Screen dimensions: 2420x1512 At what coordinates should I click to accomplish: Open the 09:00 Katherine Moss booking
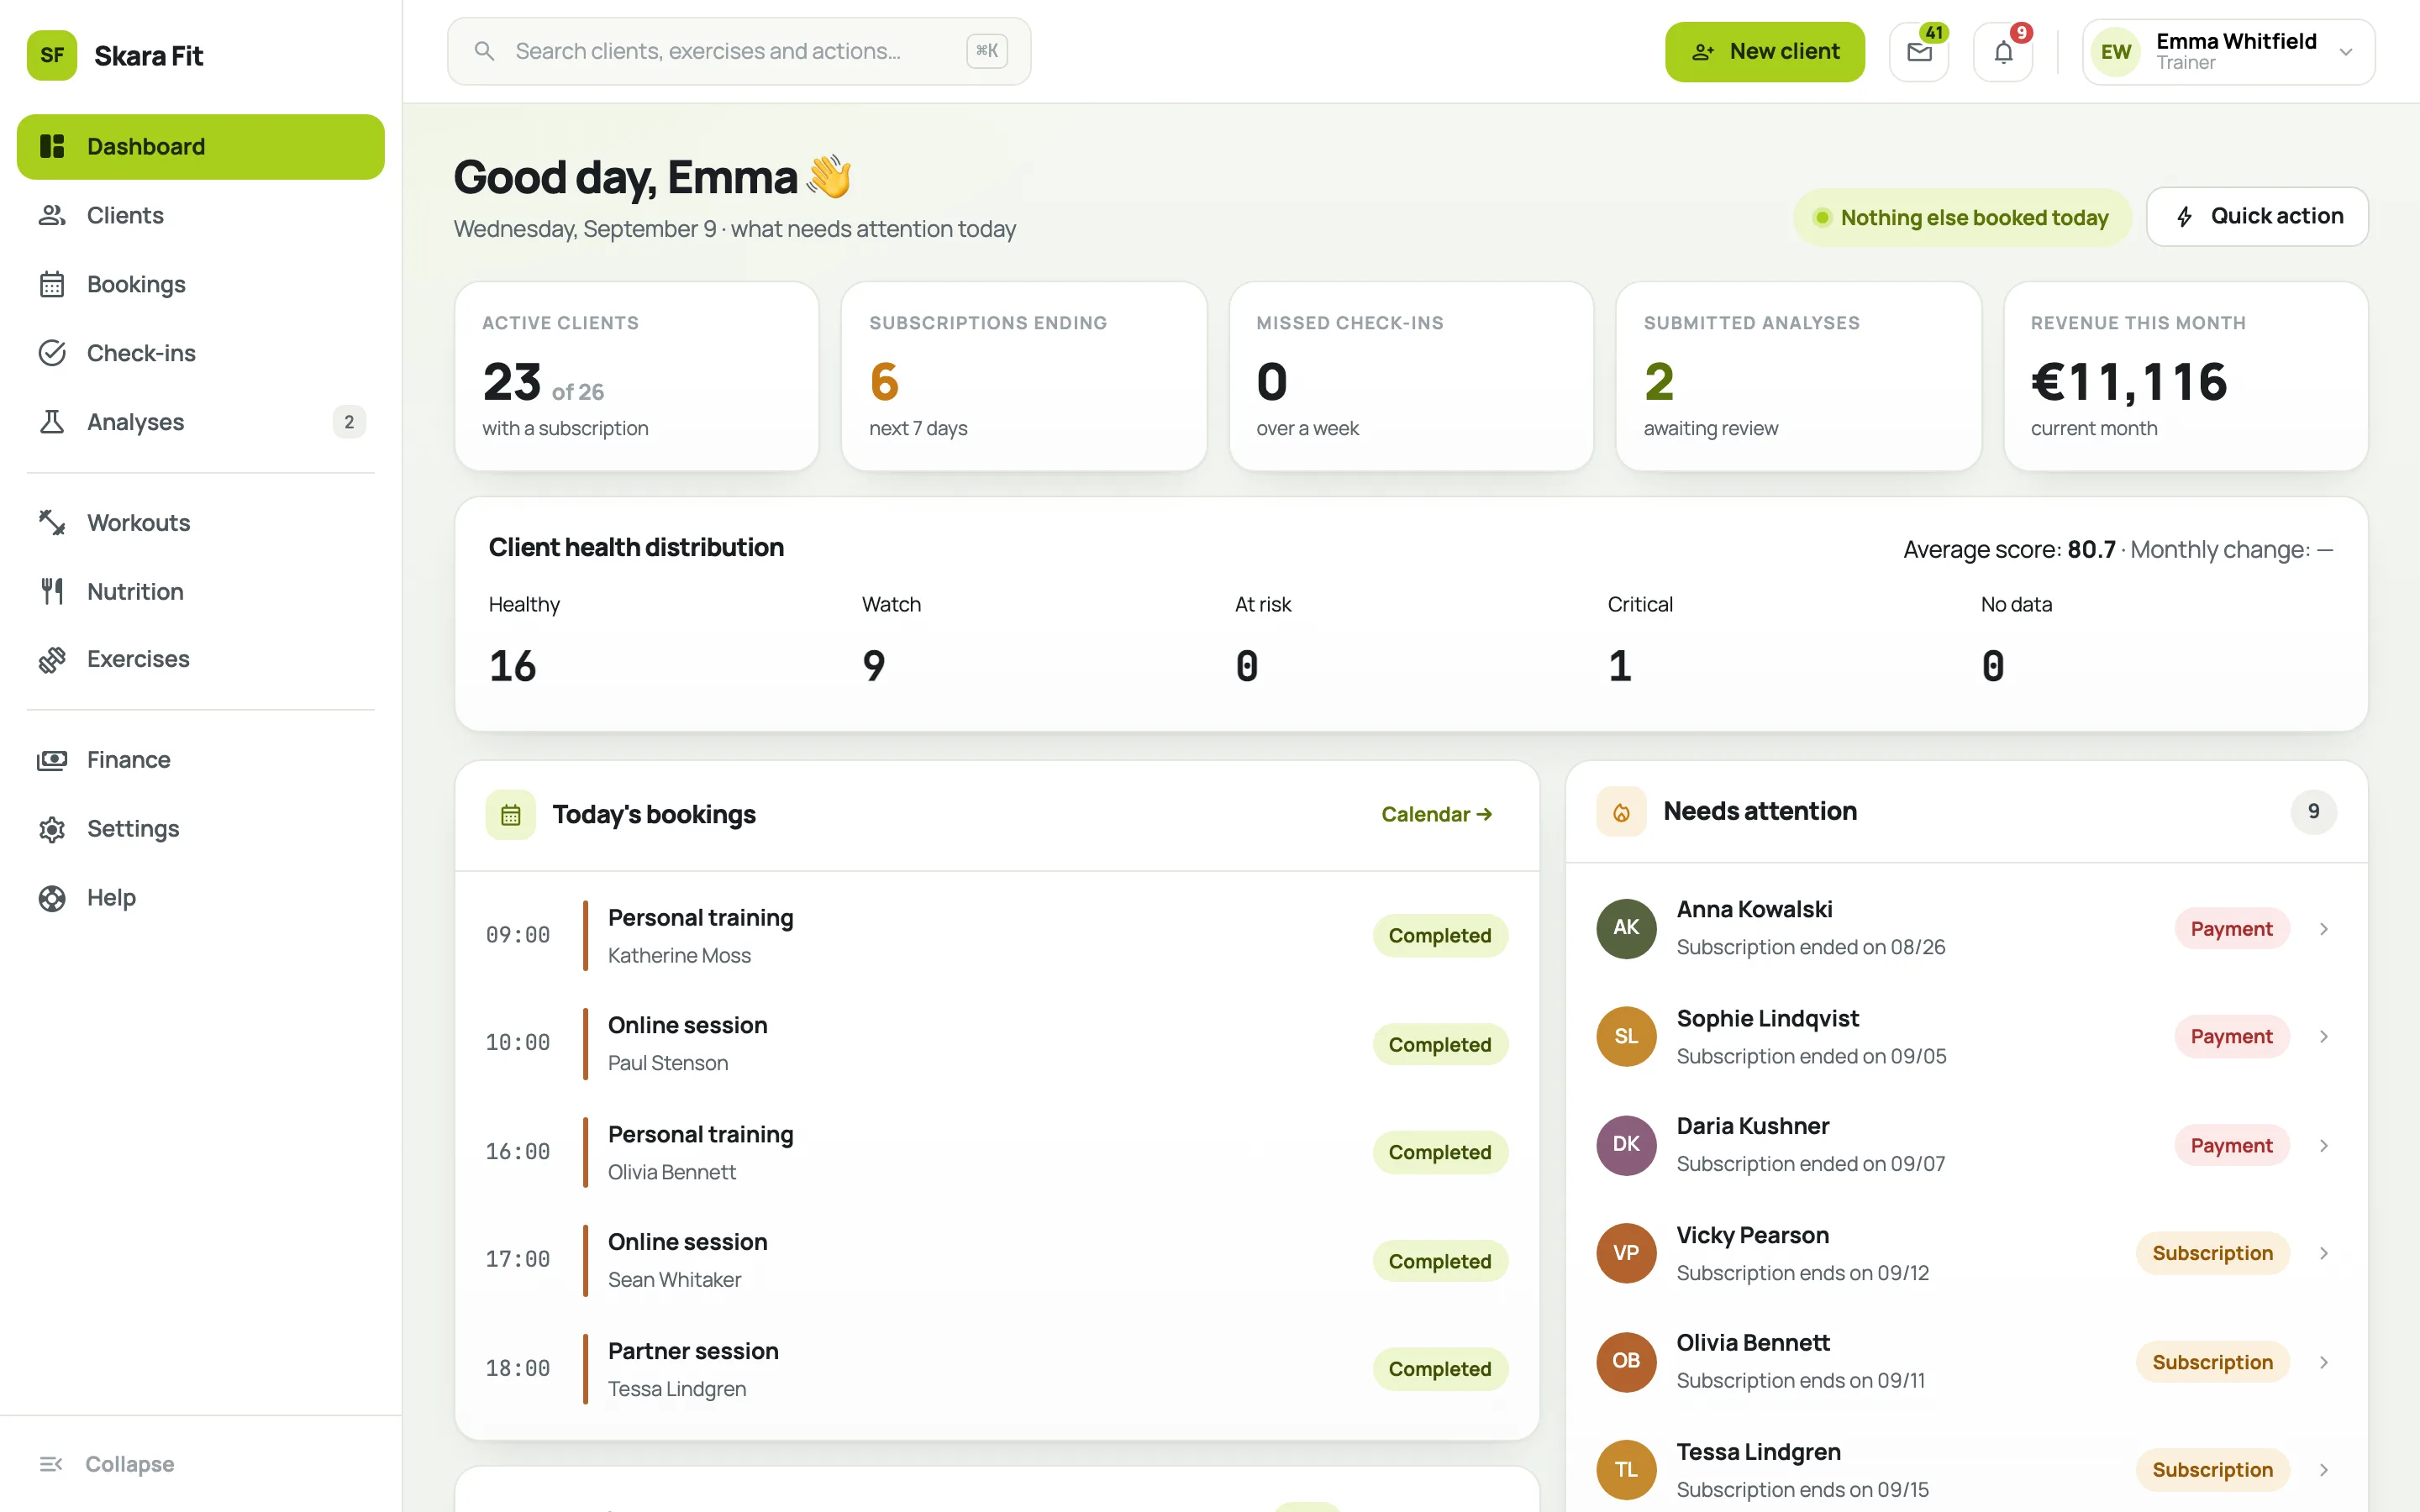996,936
